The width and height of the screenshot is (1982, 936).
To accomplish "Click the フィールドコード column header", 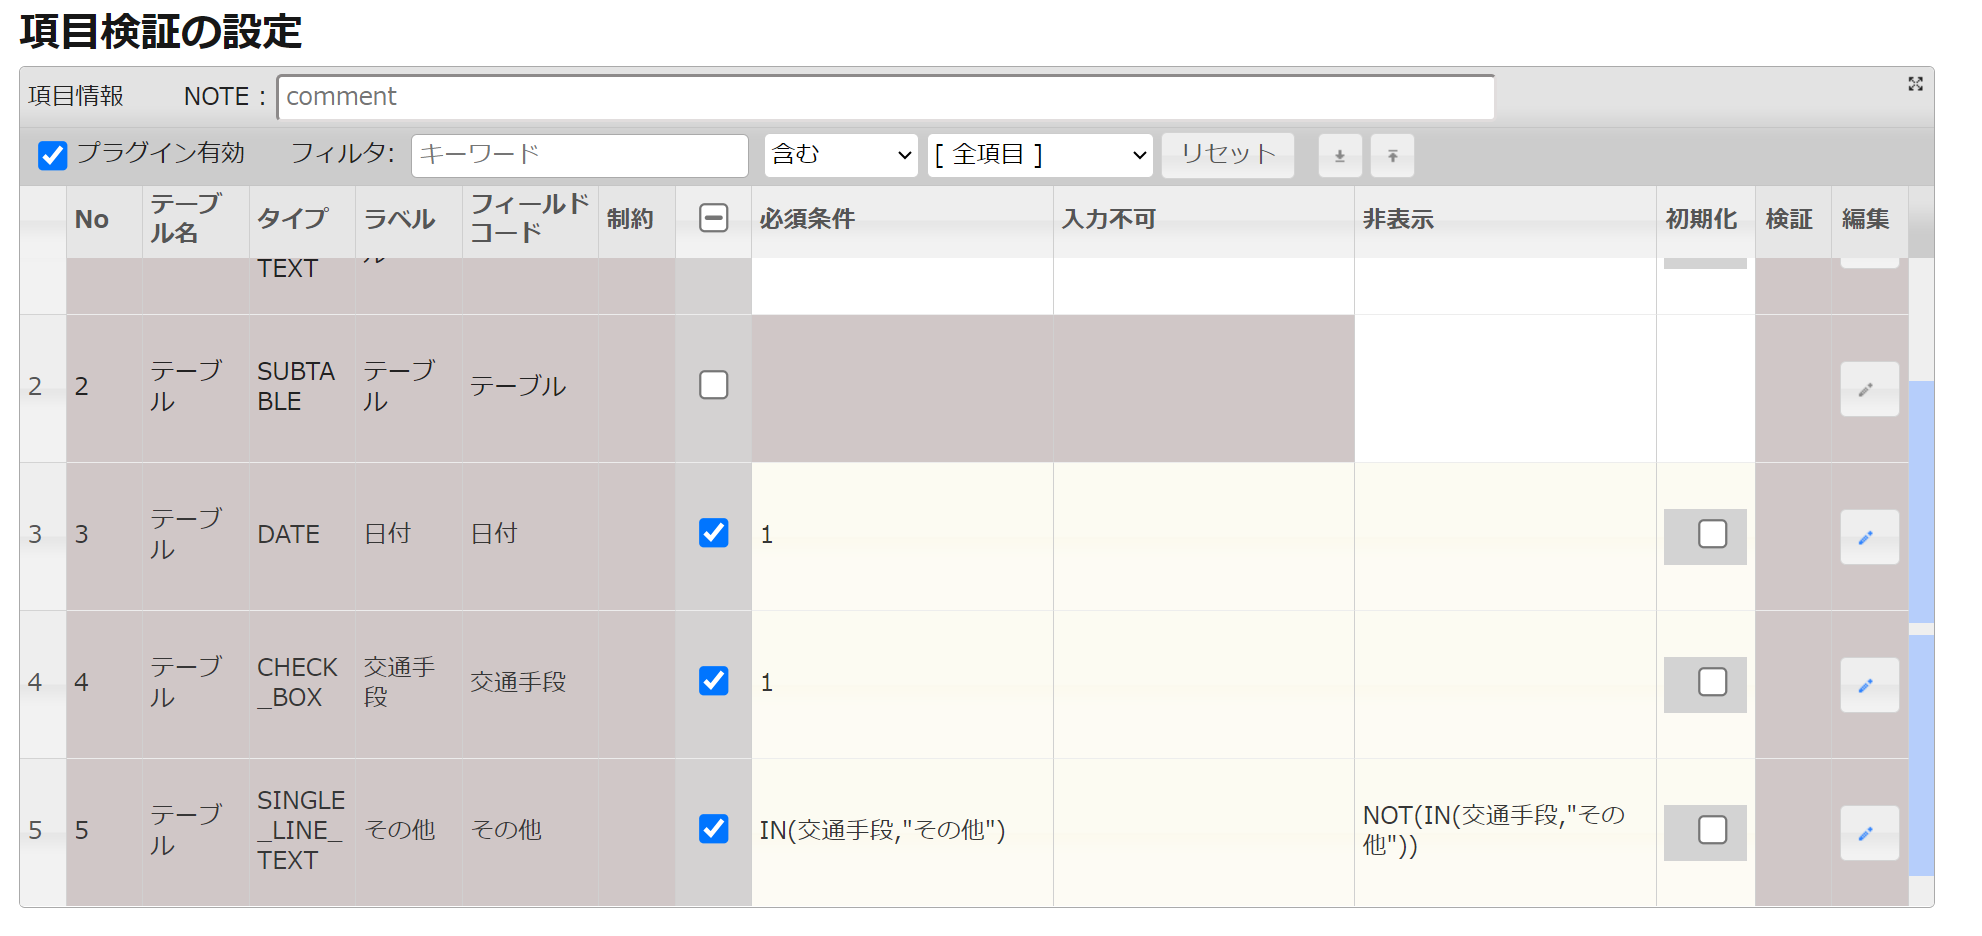I will click(x=530, y=220).
